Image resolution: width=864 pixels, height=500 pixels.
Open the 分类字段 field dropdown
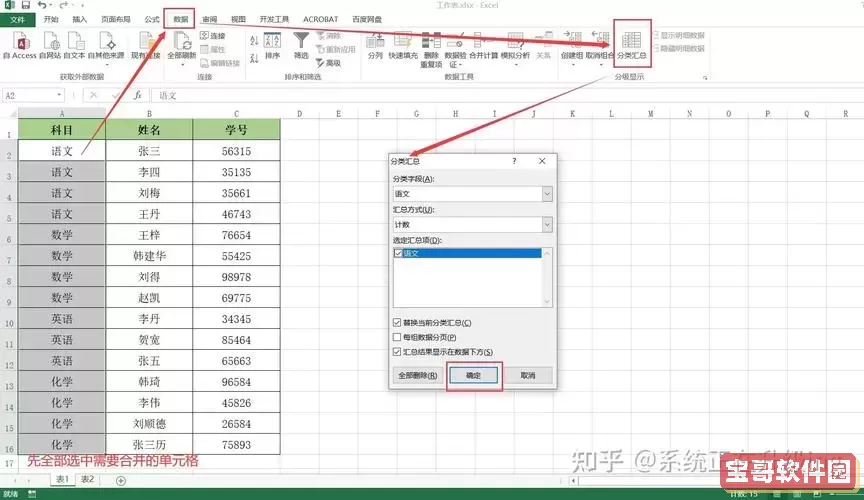click(547, 194)
